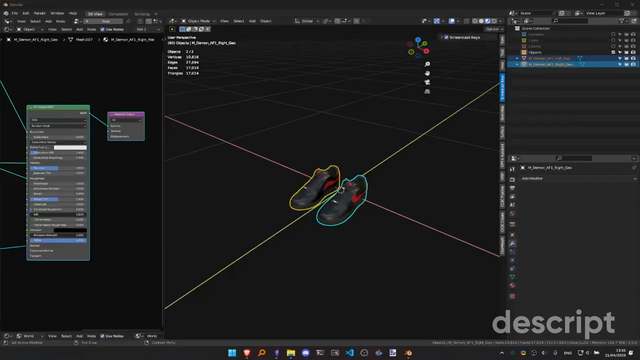
Task: Select material preview shading mode
Action: (487, 21)
